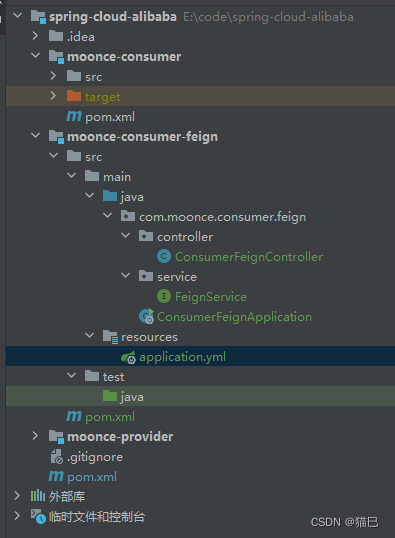Click the Maven icon of moonce-consumer pom.xml
Image resolution: width=395 pixels, height=538 pixels.
click(x=74, y=116)
